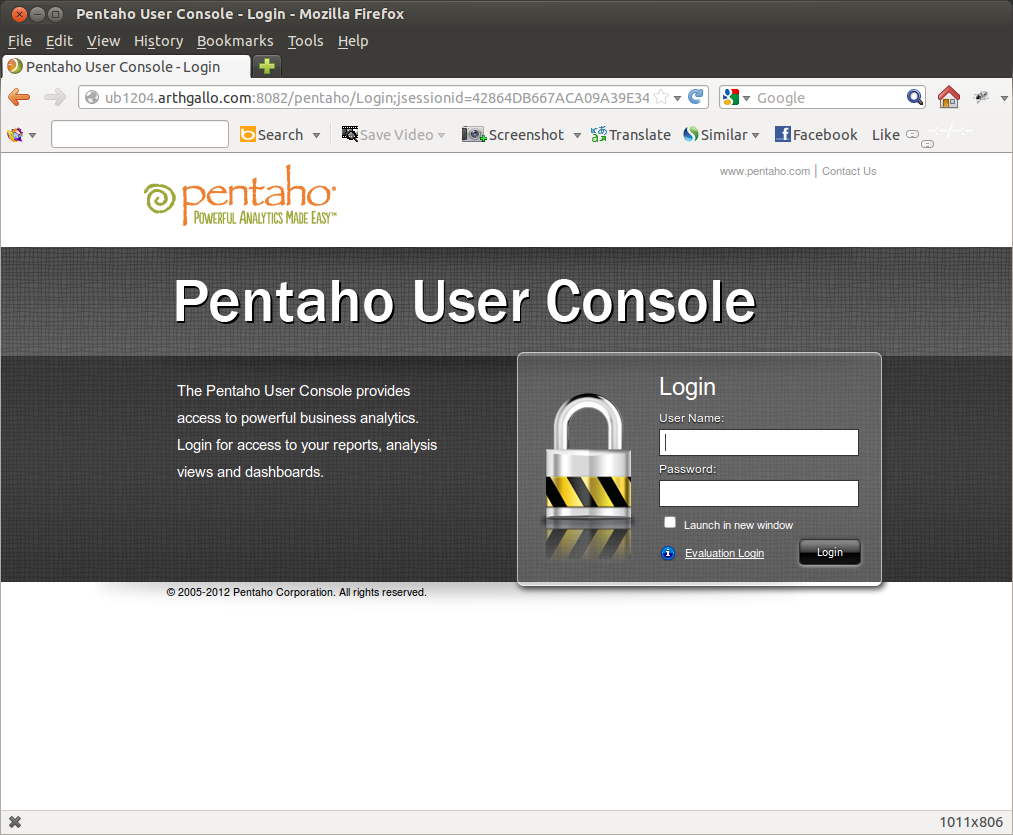Viewport: 1013px width, 835px height.
Task: Expand the Similar dropdown arrow
Action: [x=755, y=135]
